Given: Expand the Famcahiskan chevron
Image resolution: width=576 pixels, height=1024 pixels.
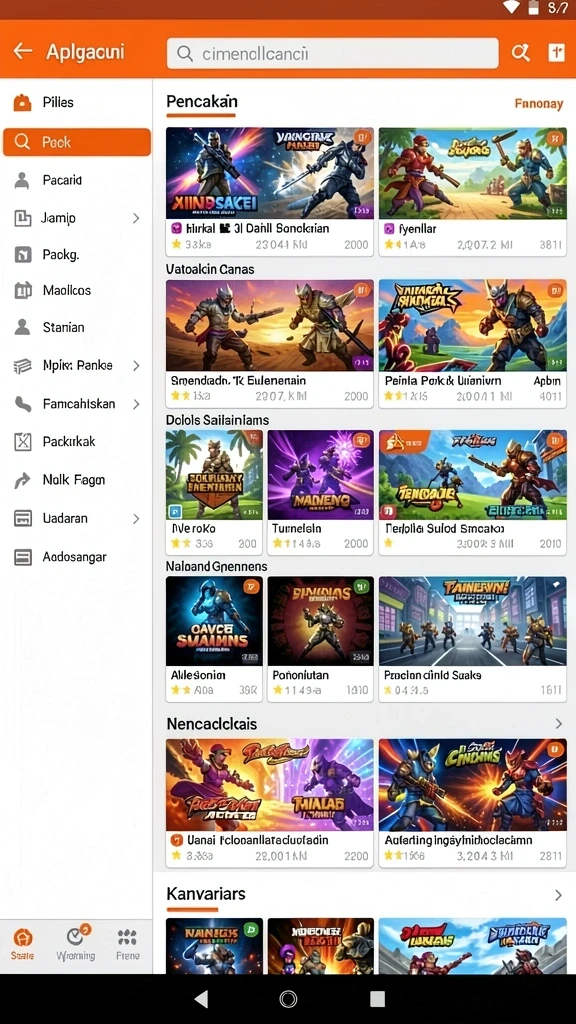Looking at the screenshot, I should coord(136,404).
